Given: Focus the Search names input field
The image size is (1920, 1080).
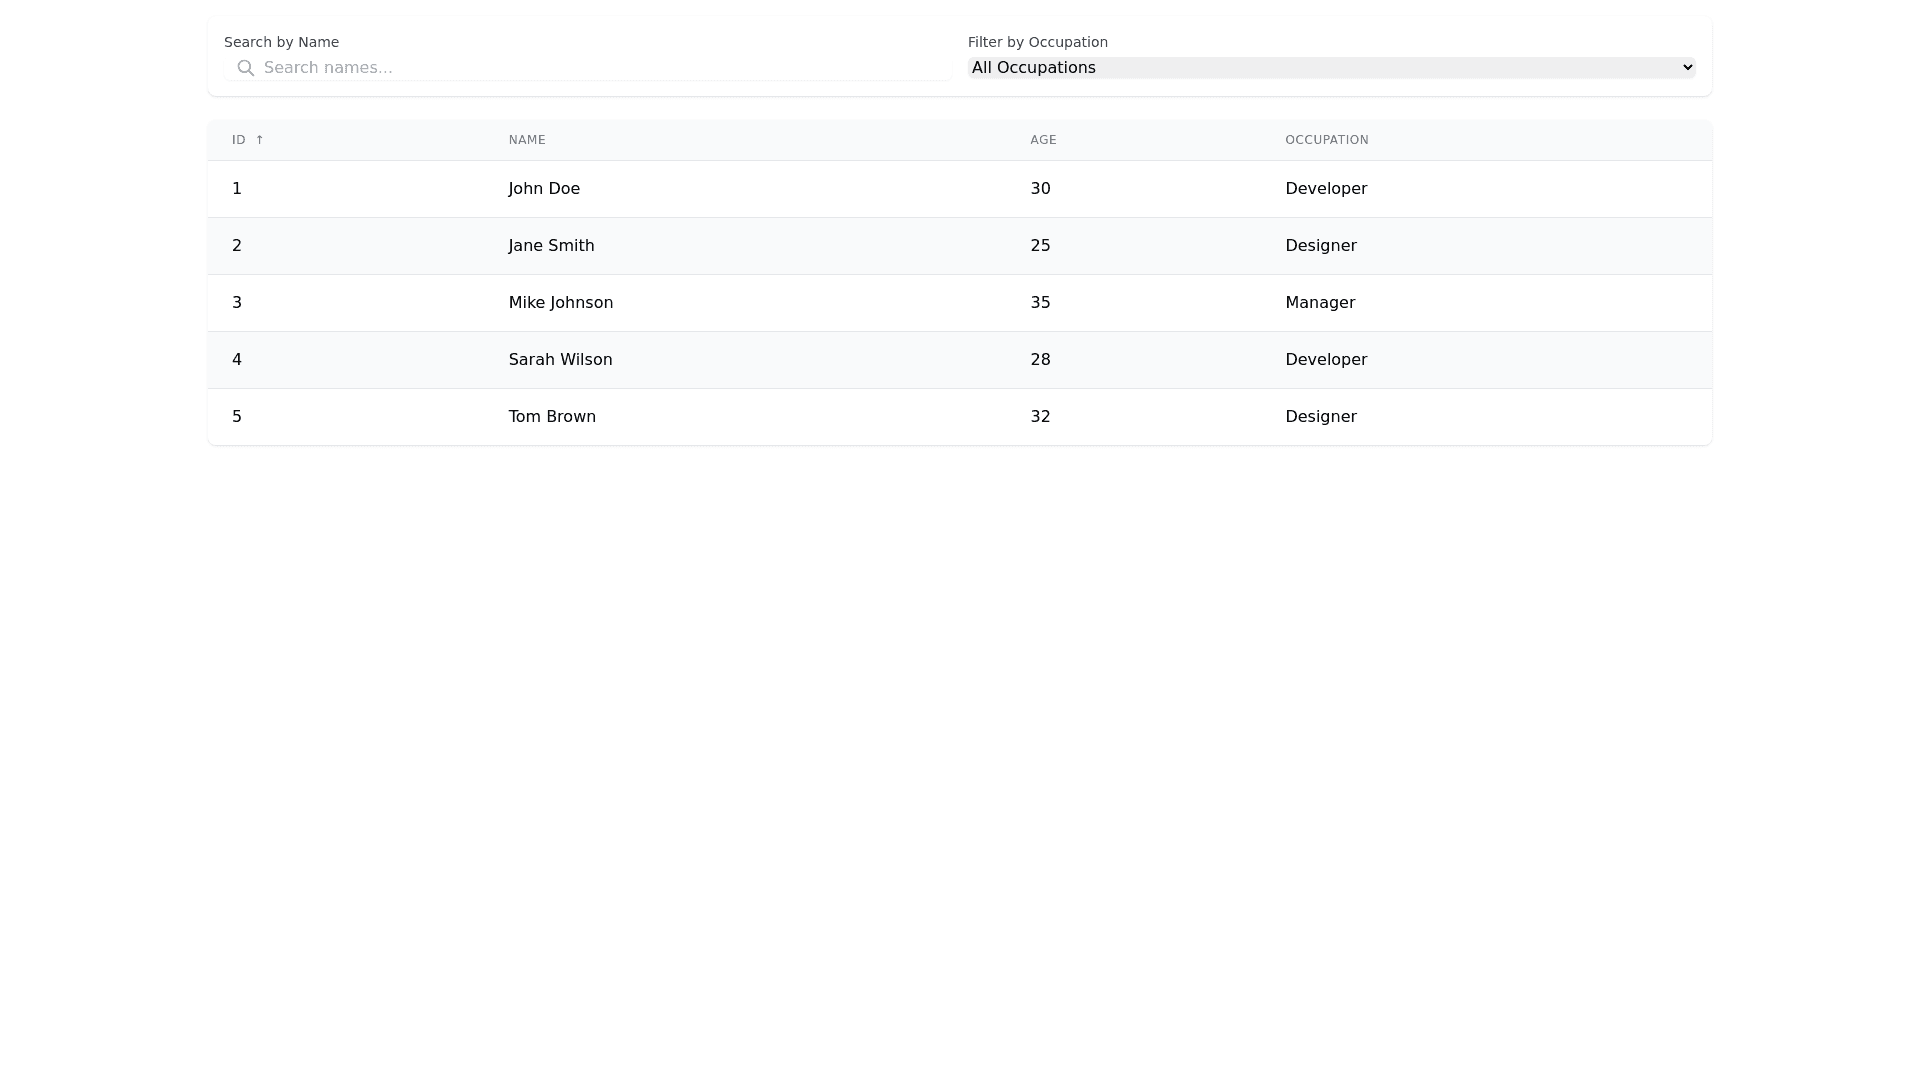Looking at the screenshot, I should coord(600,68).
